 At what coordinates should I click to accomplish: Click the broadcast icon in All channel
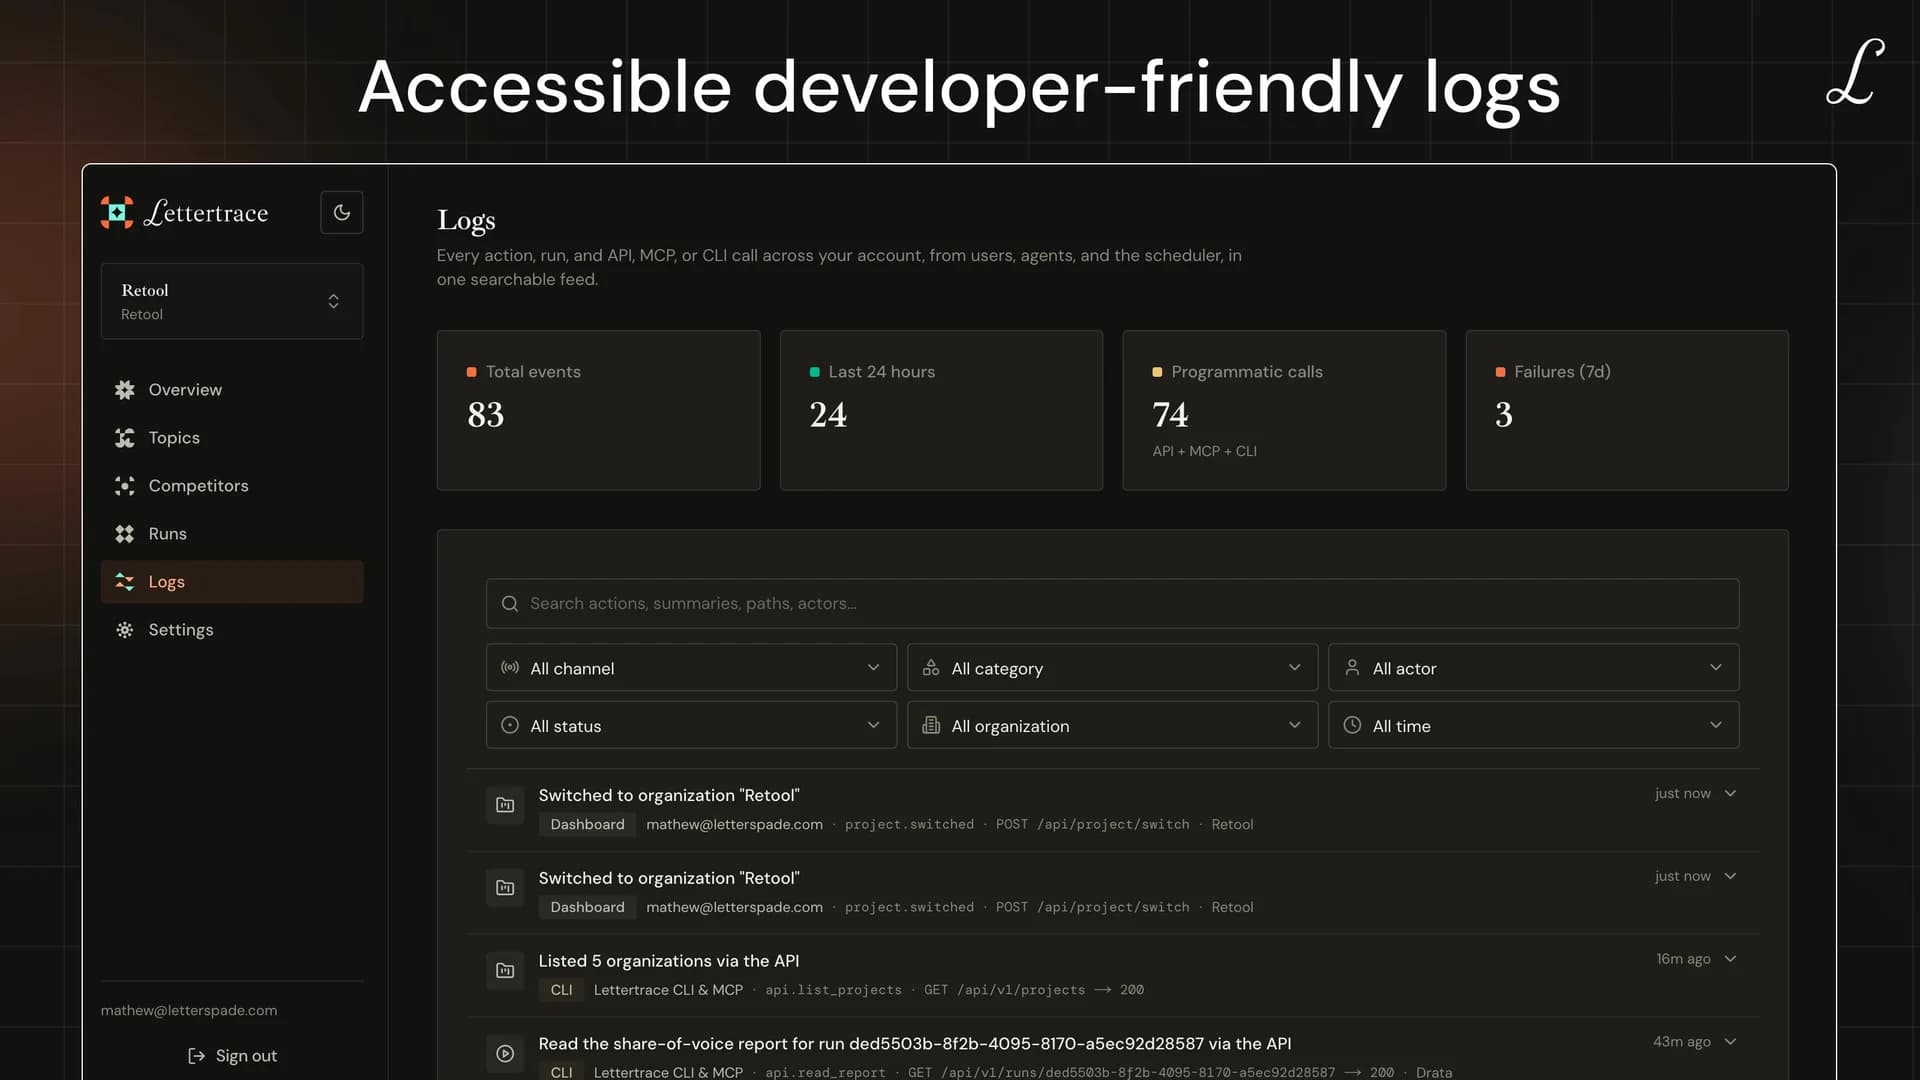(510, 668)
